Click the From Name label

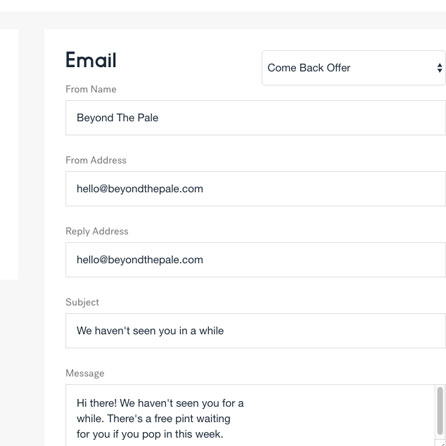click(x=91, y=89)
